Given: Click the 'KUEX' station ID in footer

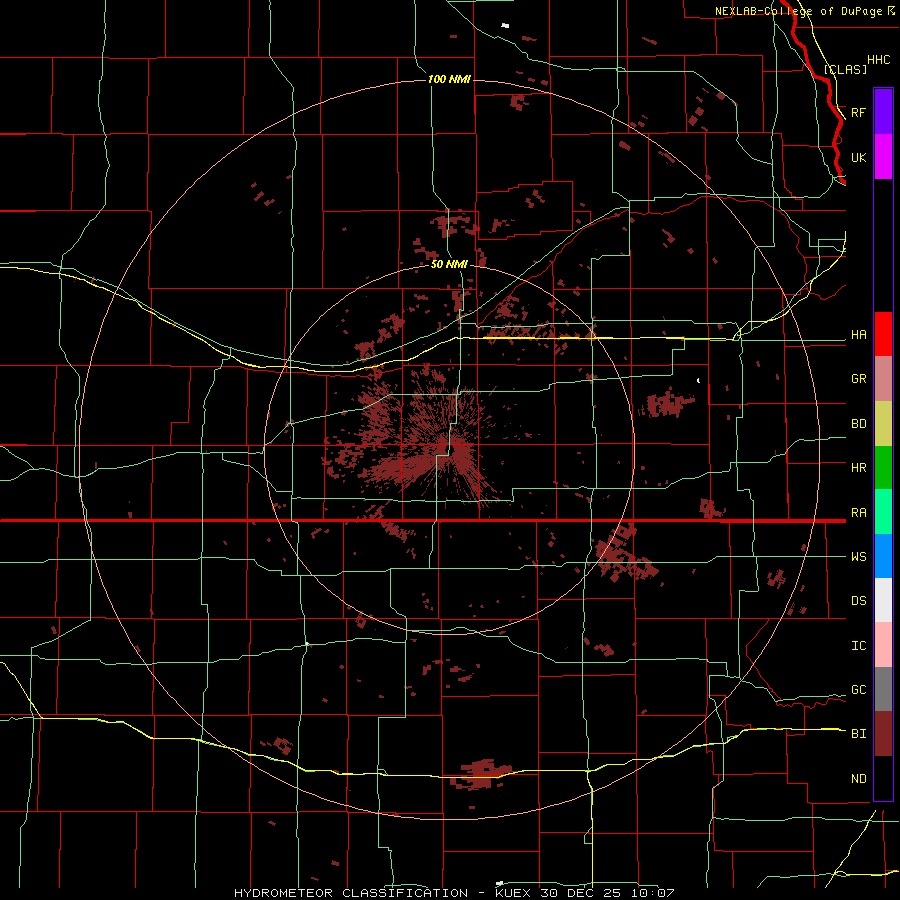Looking at the screenshot, I should pos(514,893).
